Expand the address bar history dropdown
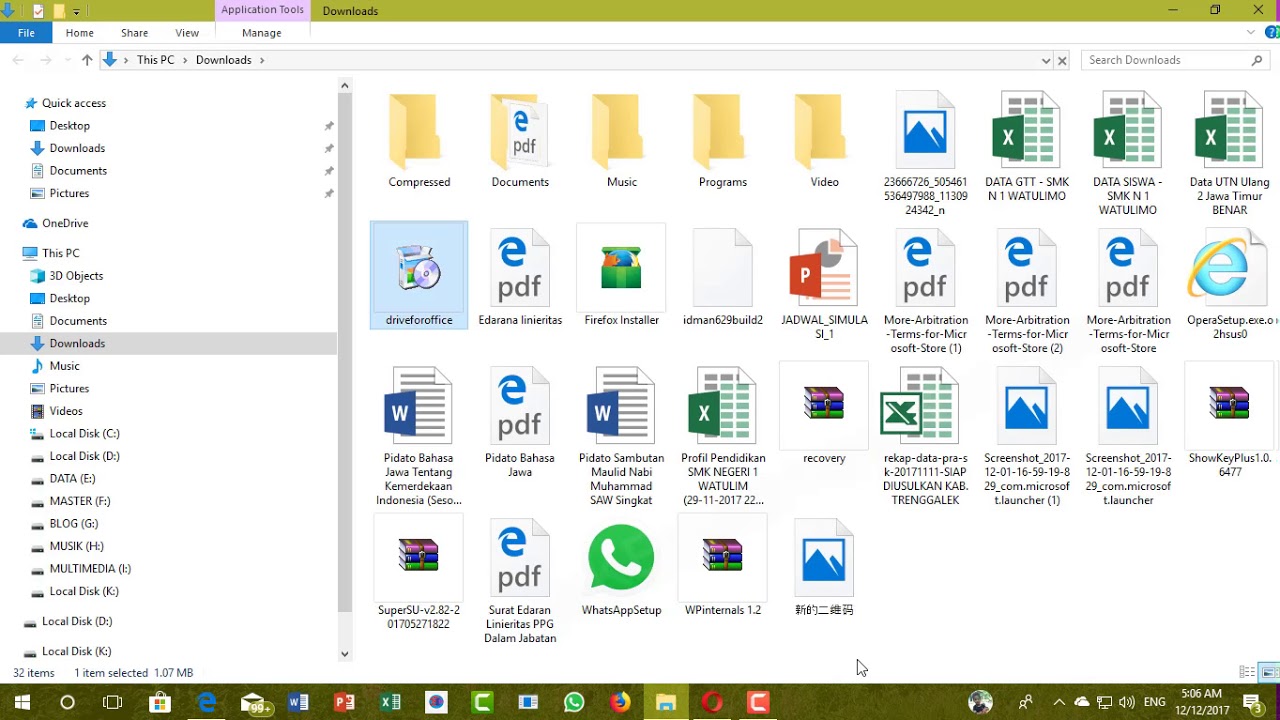The image size is (1280, 720). pos(1046,60)
